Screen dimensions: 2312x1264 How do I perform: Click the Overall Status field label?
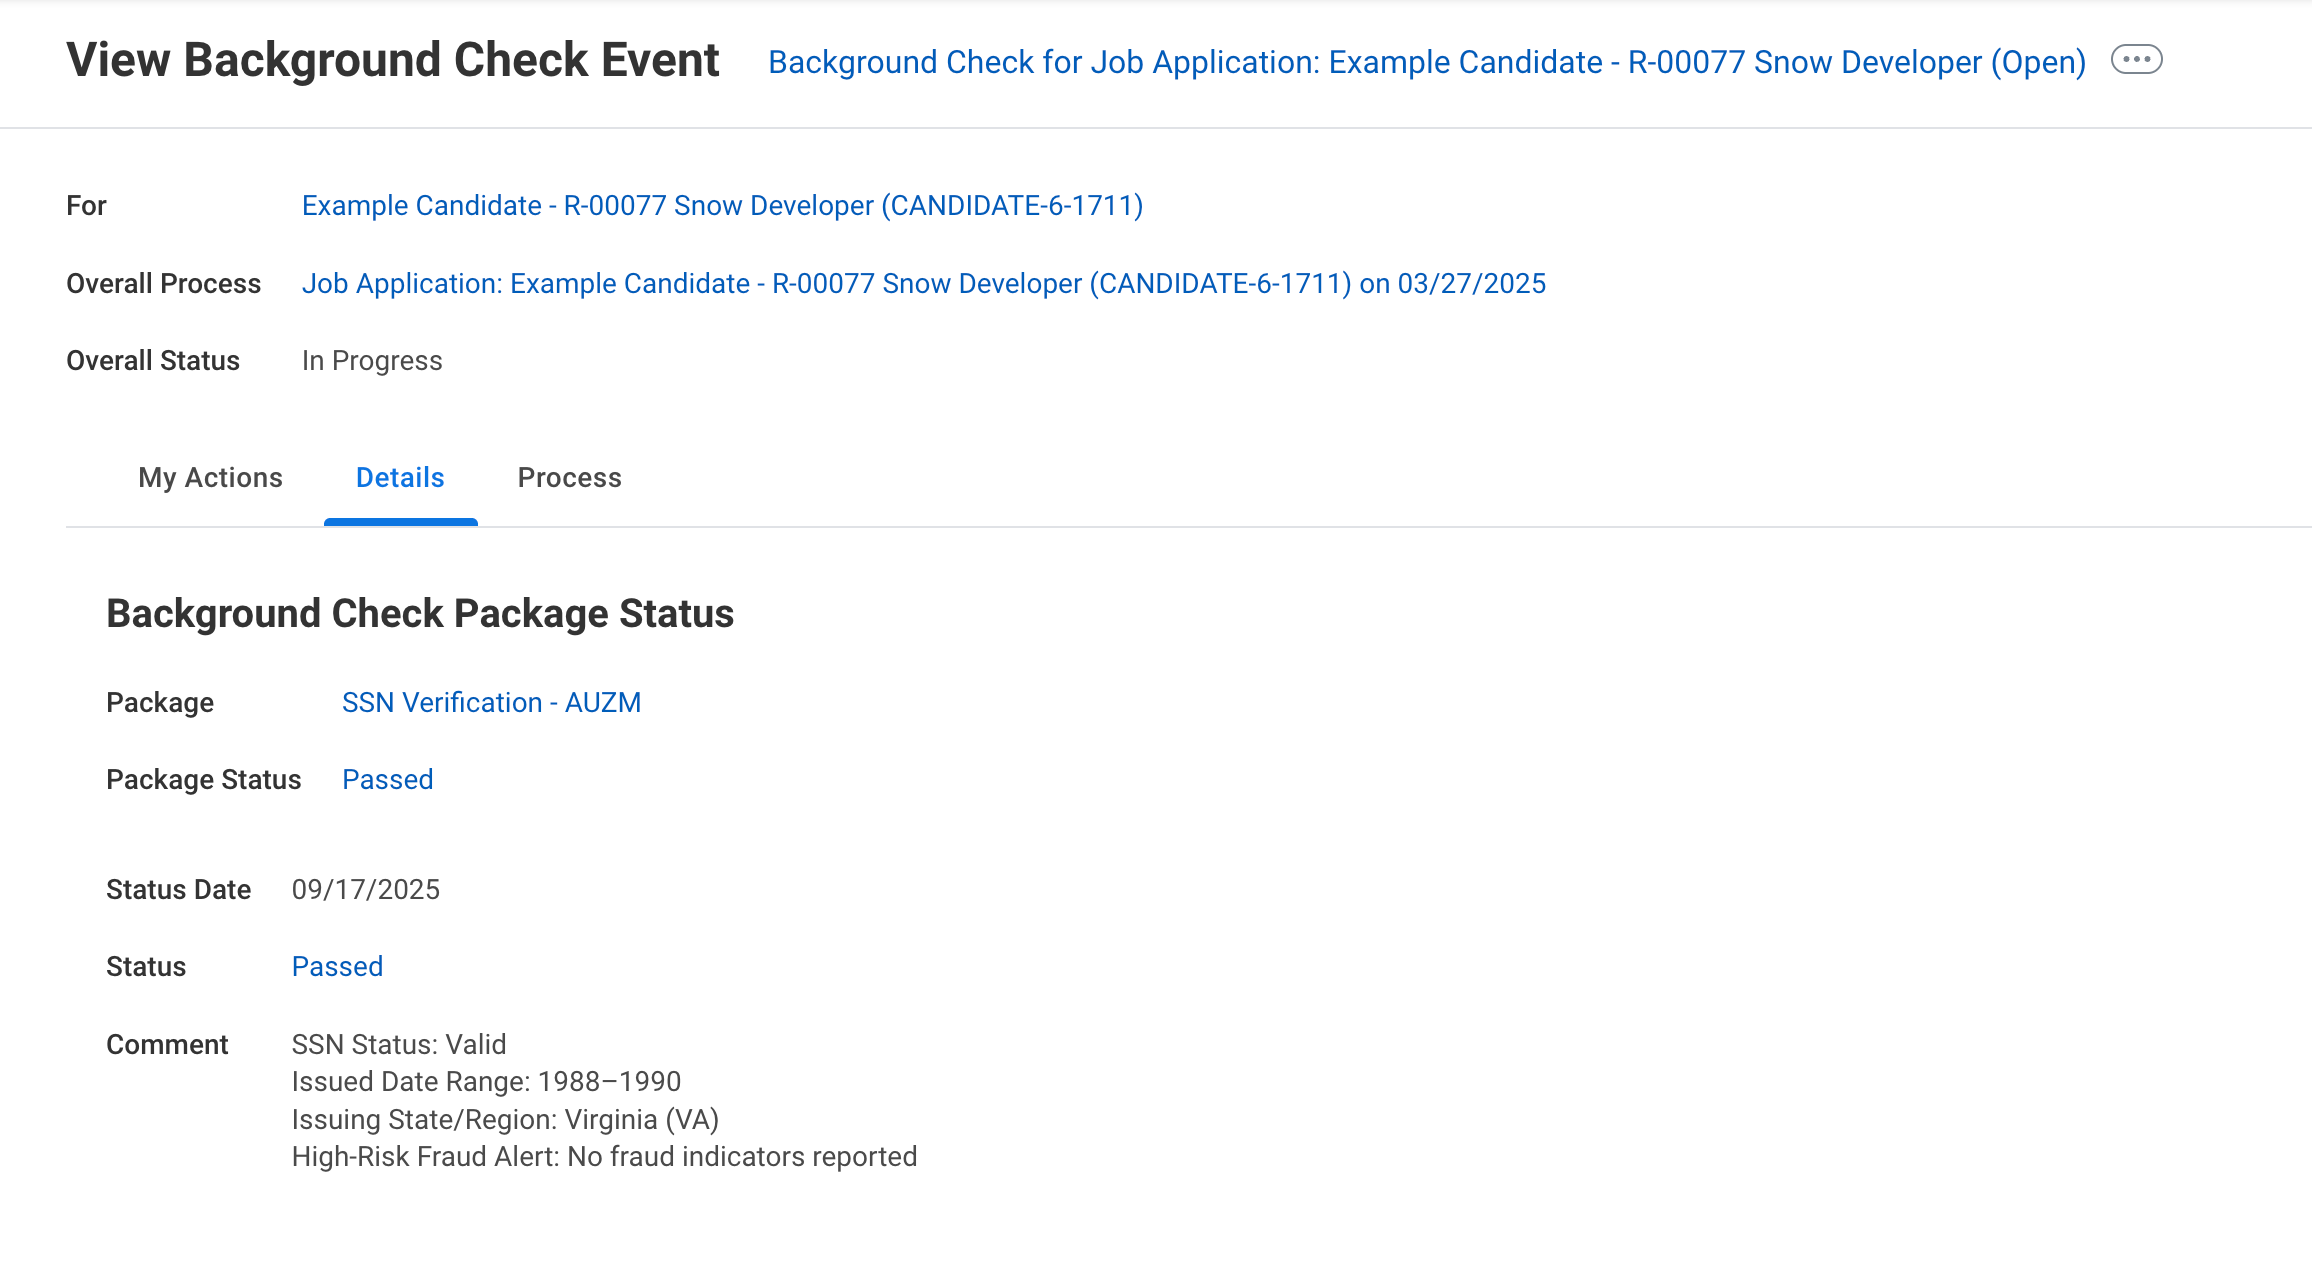click(x=153, y=361)
